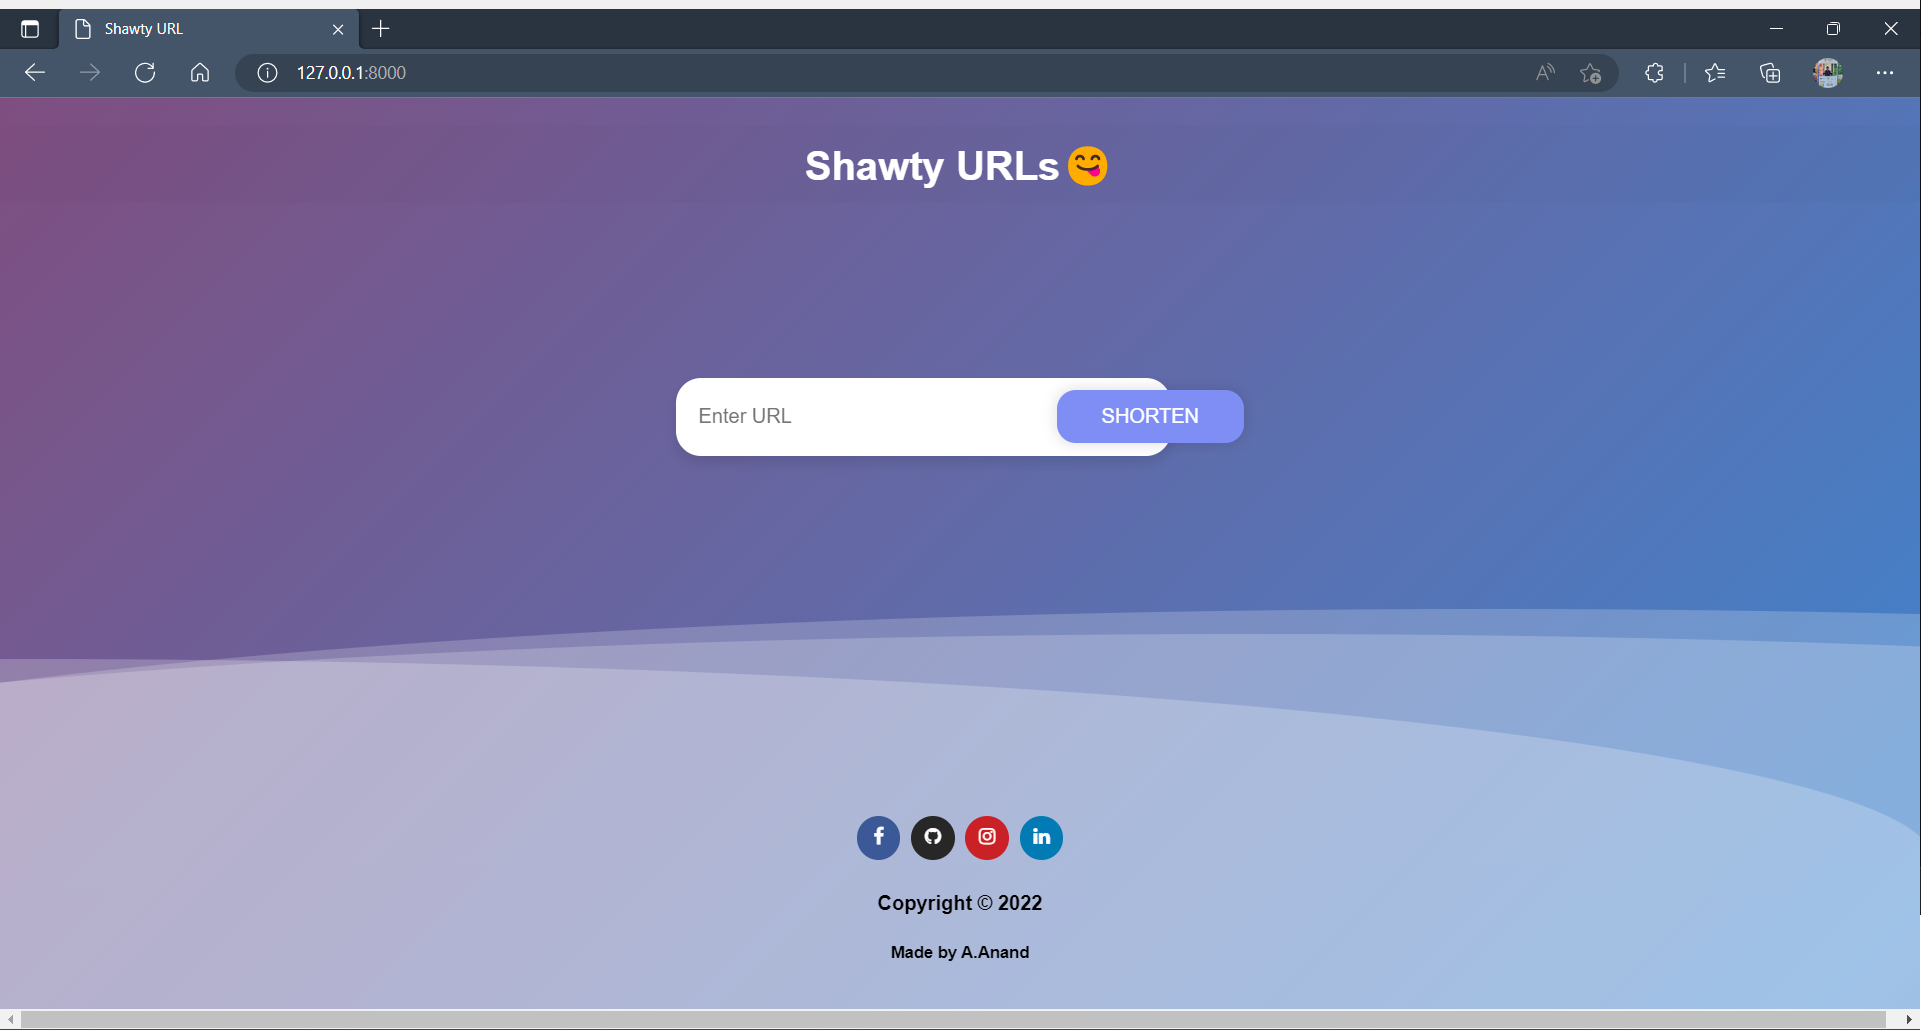The width and height of the screenshot is (1921, 1030).
Task: Open the browser Extensions icon
Action: coord(1654,72)
